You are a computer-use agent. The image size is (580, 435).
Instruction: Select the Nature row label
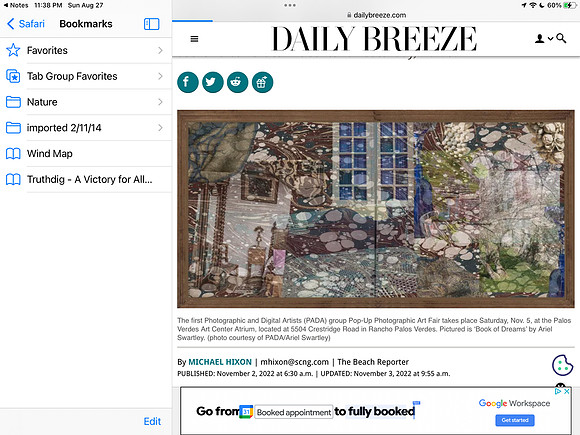tap(42, 102)
